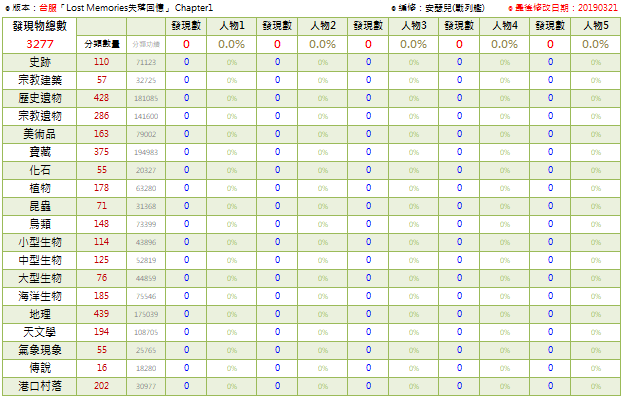Select the 中型生物 category cell

tap(39, 260)
